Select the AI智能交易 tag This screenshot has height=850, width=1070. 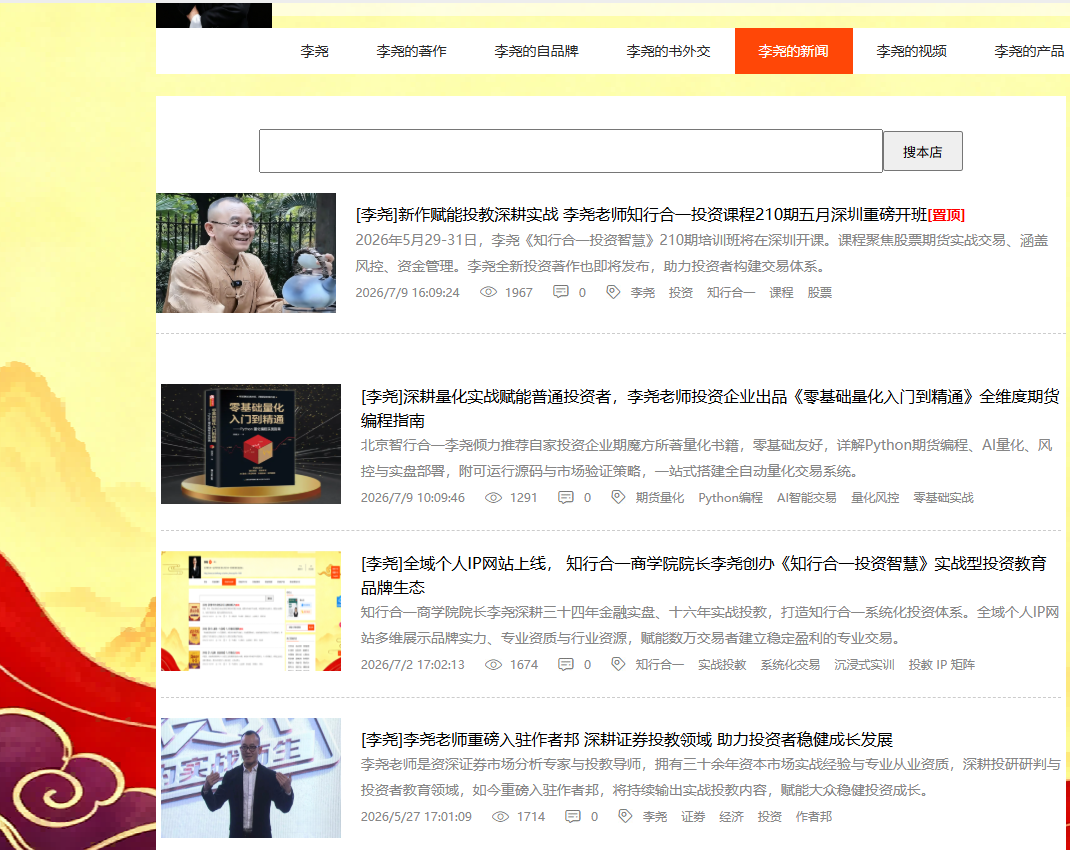[x=807, y=498]
